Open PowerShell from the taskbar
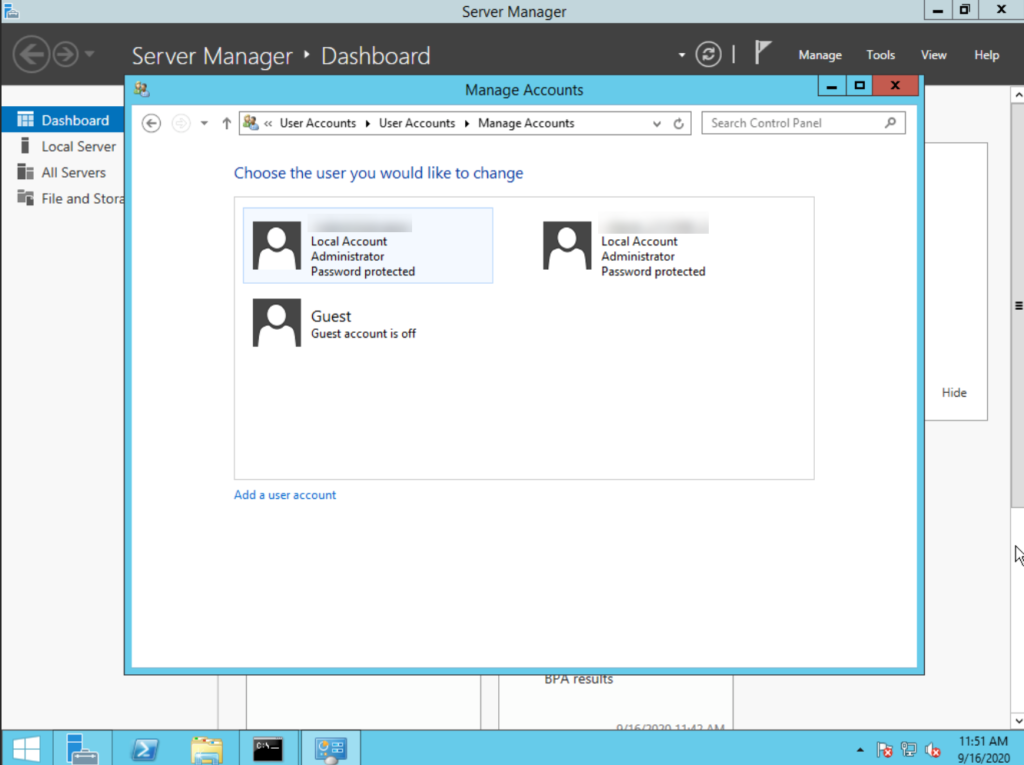 pos(144,749)
